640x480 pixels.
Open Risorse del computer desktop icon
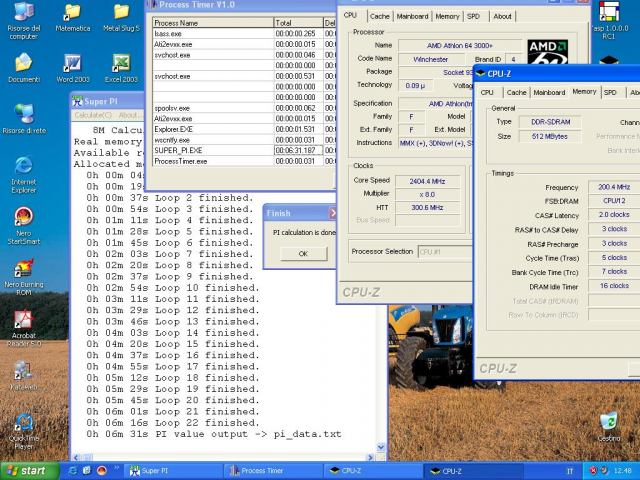[23, 20]
